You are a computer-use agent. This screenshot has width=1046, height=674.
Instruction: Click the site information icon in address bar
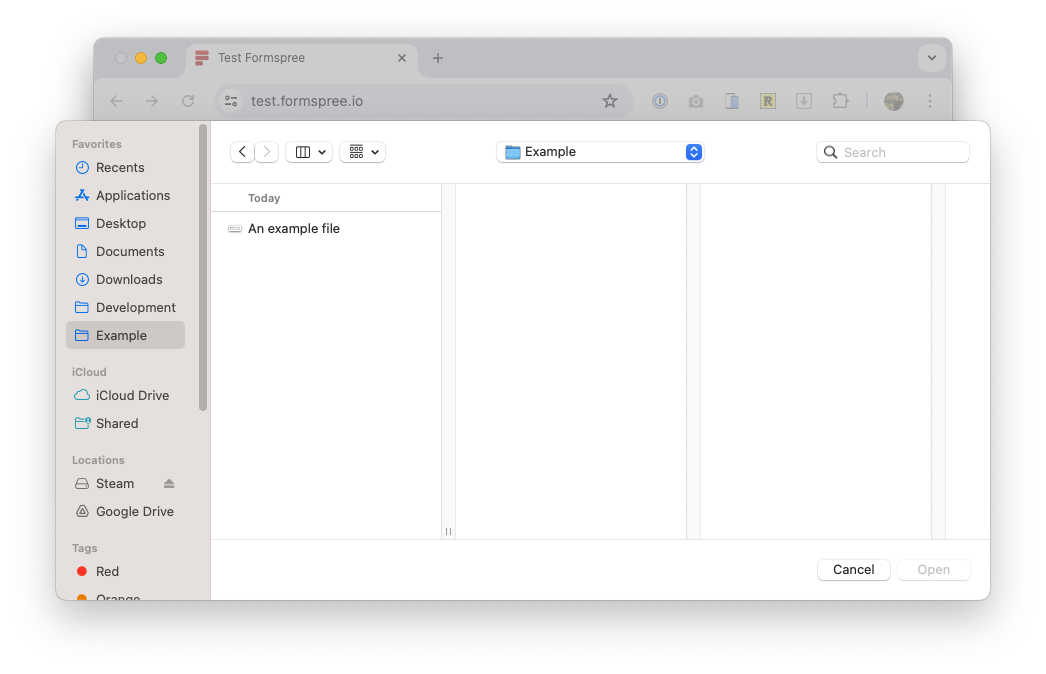pos(231,101)
